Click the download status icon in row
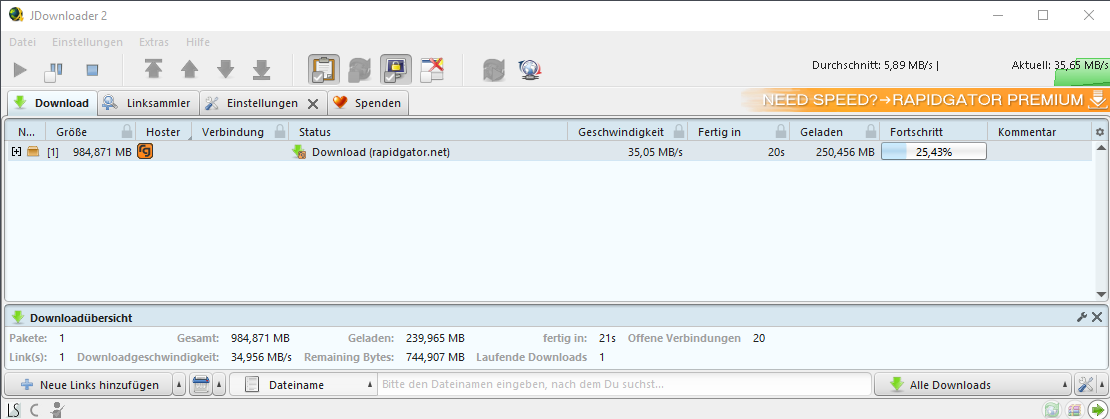Image resolution: width=1110 pixels, height=419 pixels. coord(299,151)
